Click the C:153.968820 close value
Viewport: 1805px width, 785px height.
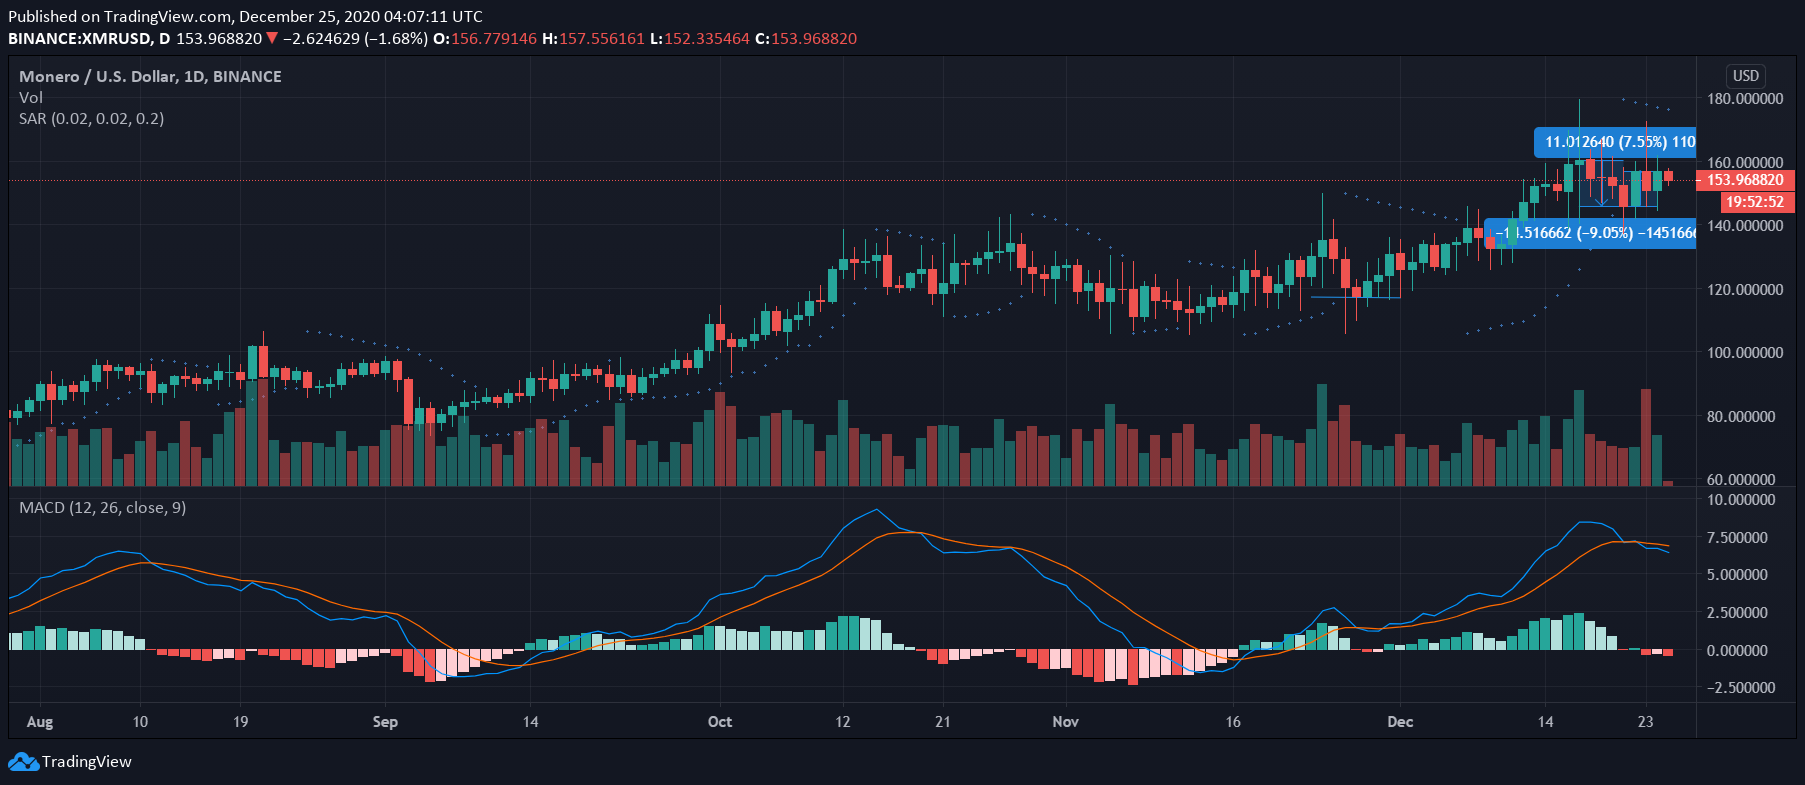pyautogui.click(x=805, y=39)
